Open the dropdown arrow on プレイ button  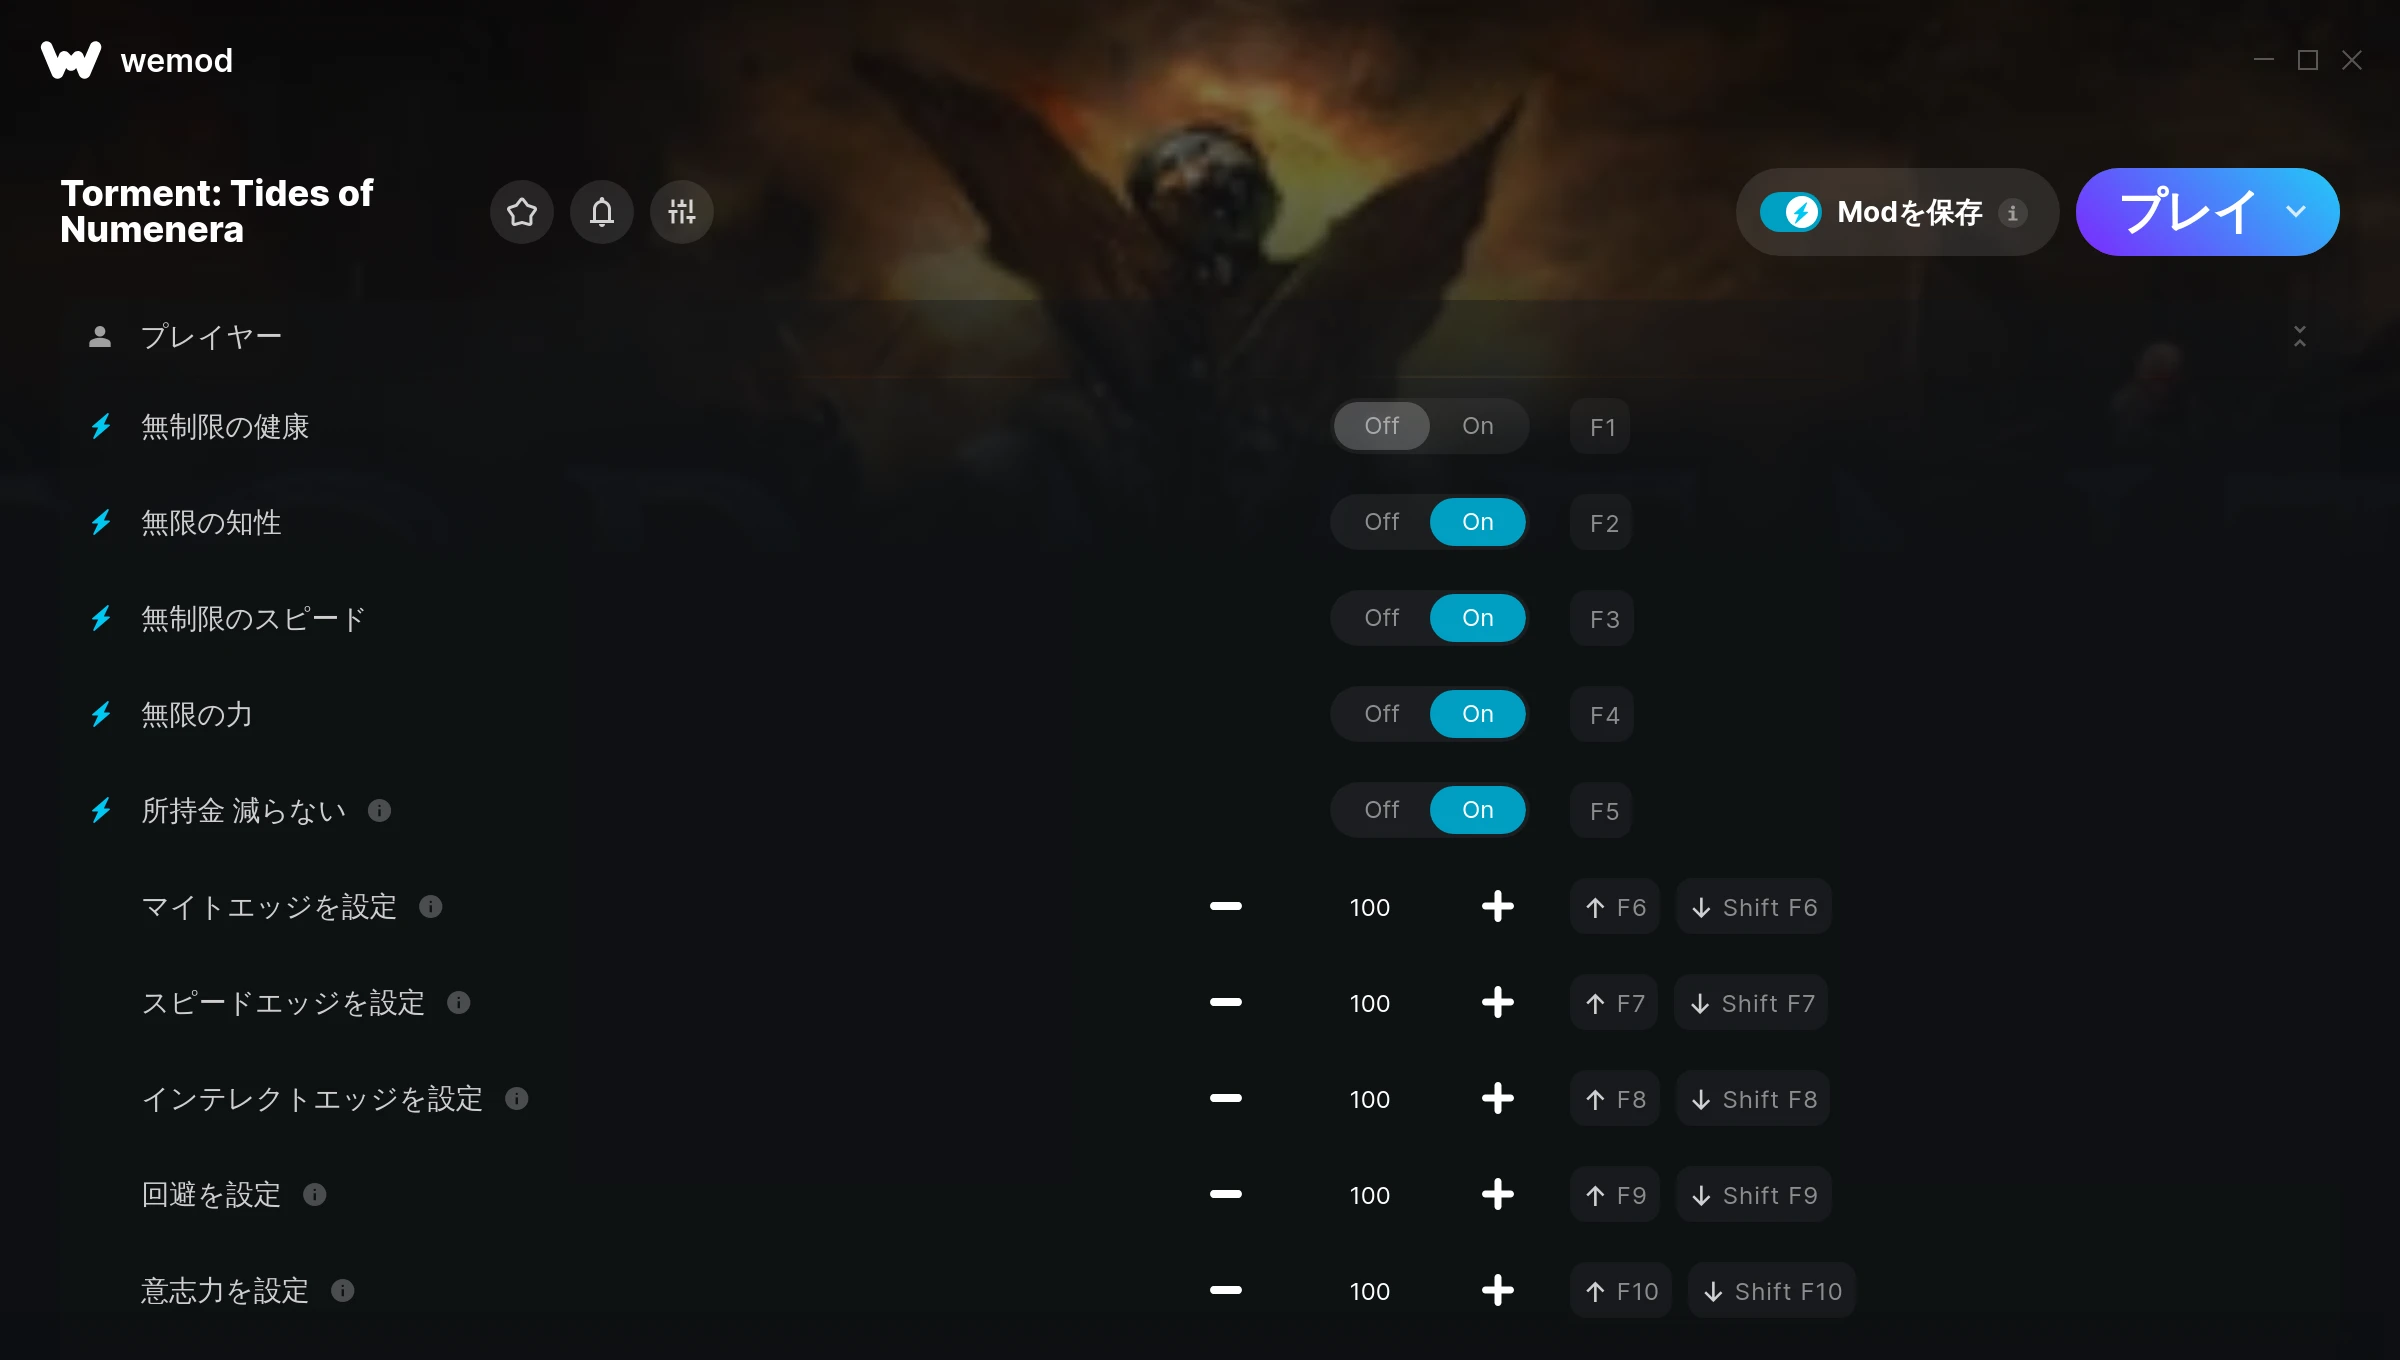click(x=2296, y=212)
